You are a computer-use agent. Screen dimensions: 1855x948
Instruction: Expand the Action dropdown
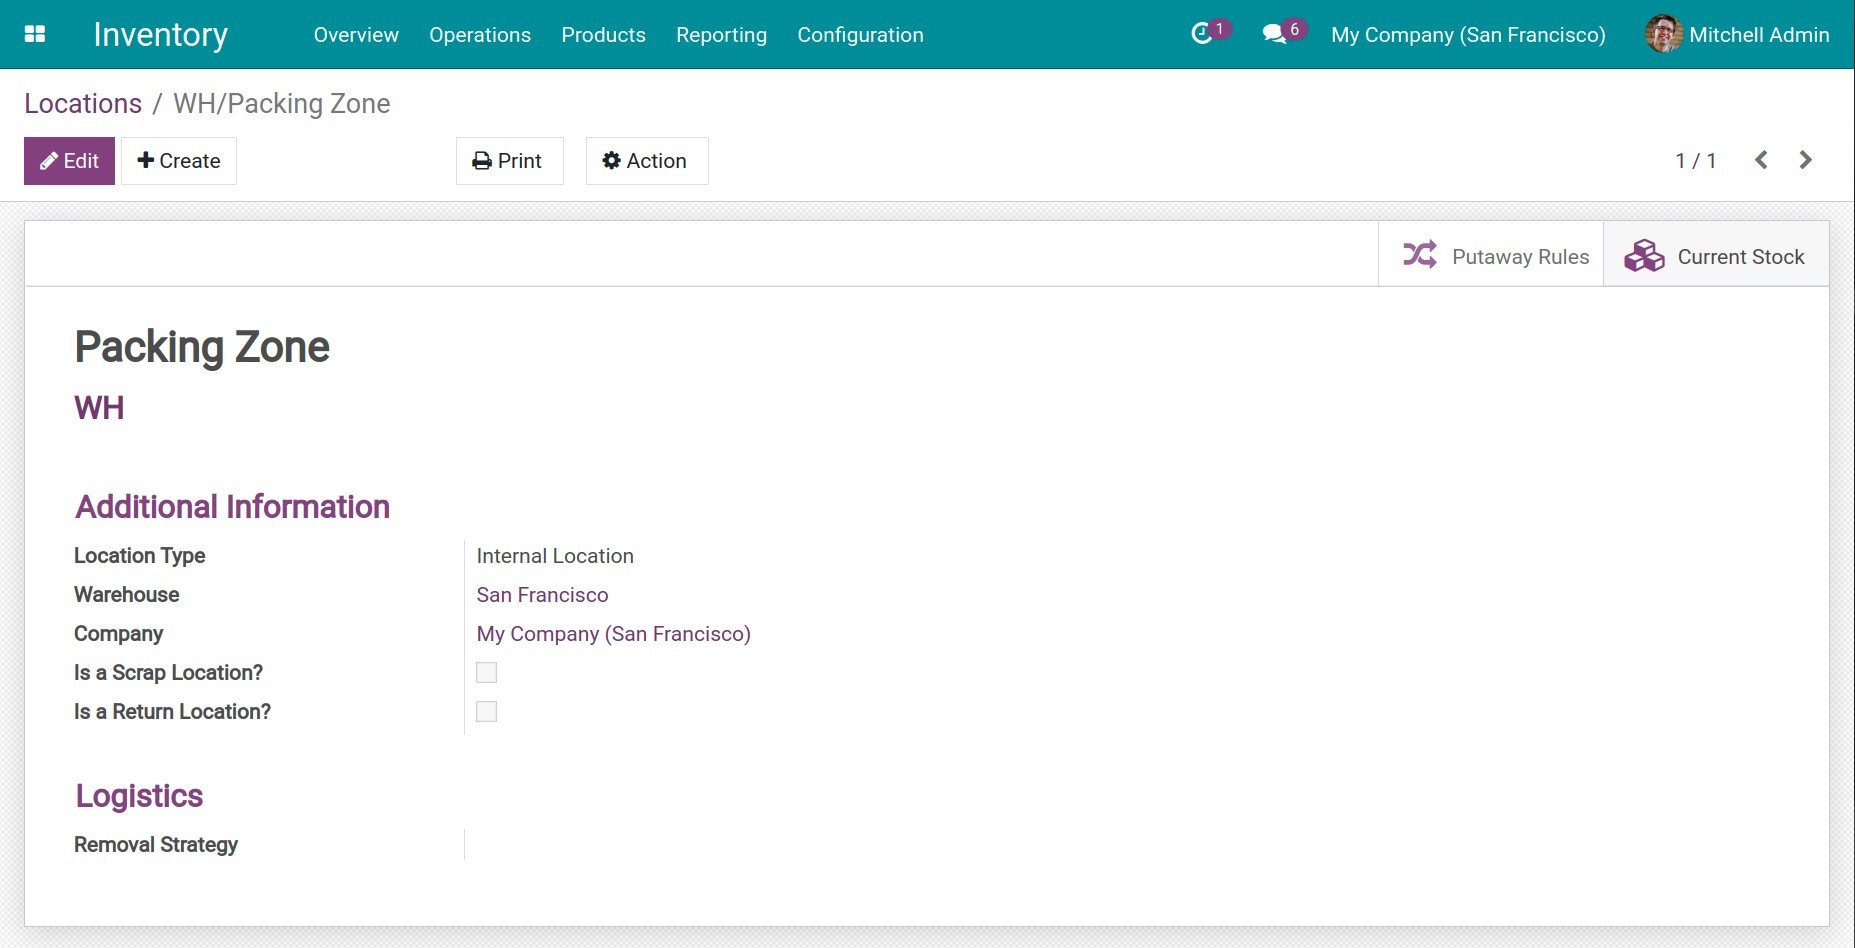tap(646, 161)
